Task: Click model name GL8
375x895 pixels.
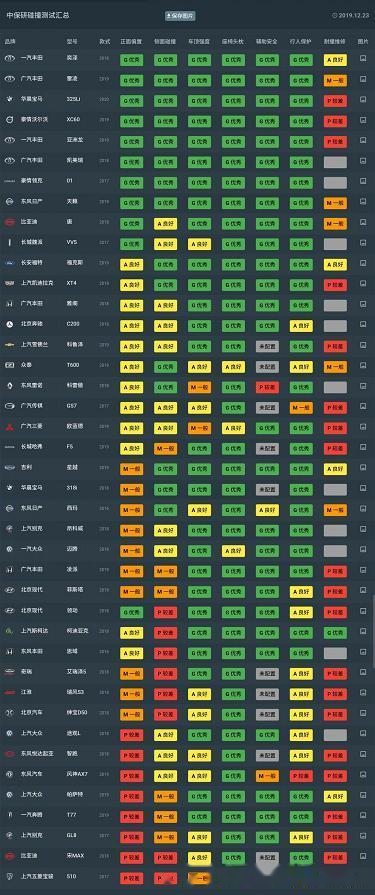Action: [72, 836]
